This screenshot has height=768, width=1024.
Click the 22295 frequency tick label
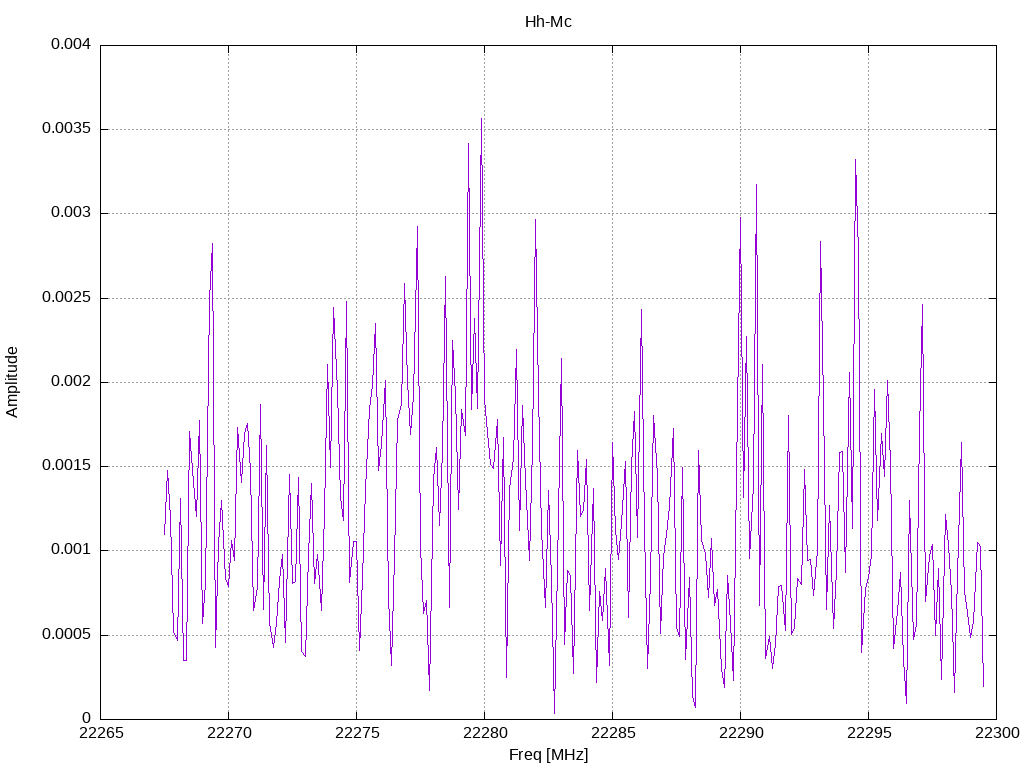coord(868,734)
